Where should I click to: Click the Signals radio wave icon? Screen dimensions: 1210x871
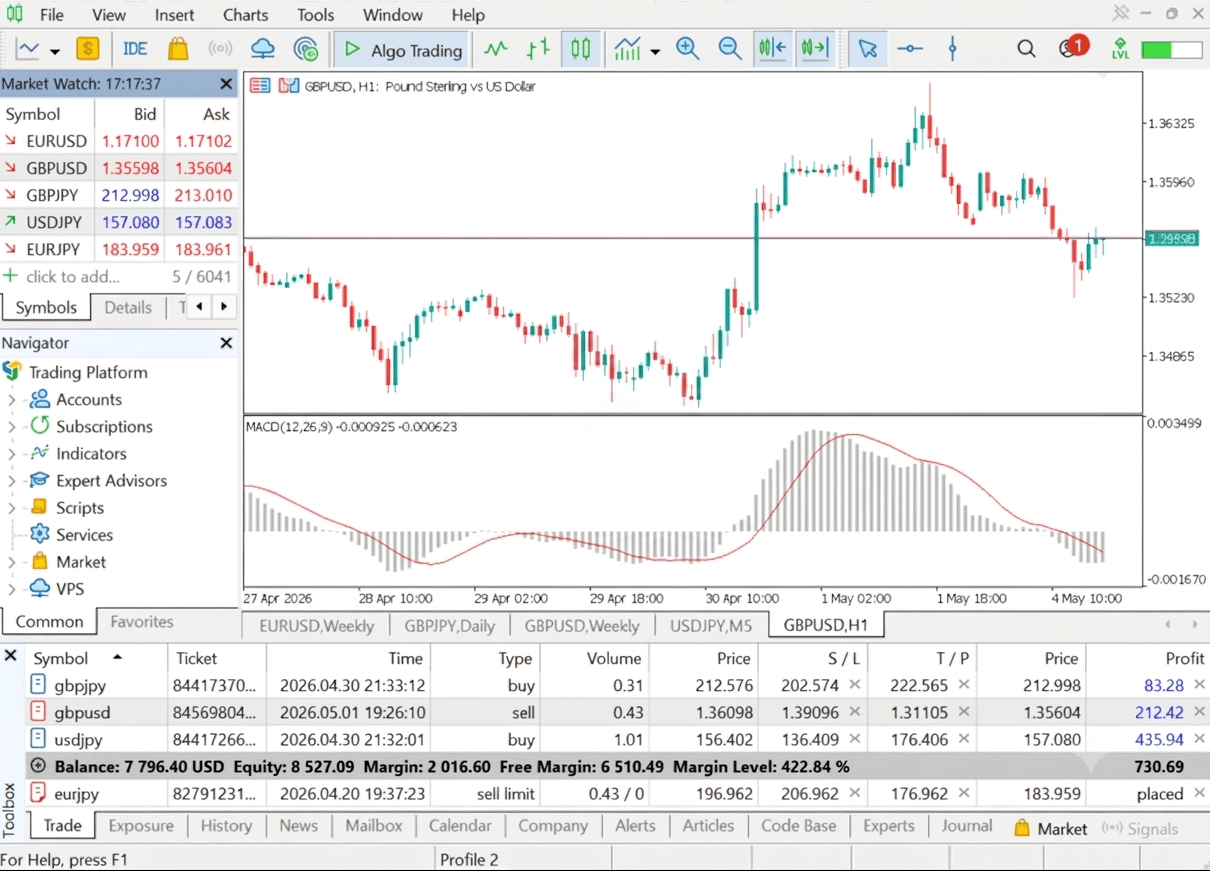click(220, 49)
